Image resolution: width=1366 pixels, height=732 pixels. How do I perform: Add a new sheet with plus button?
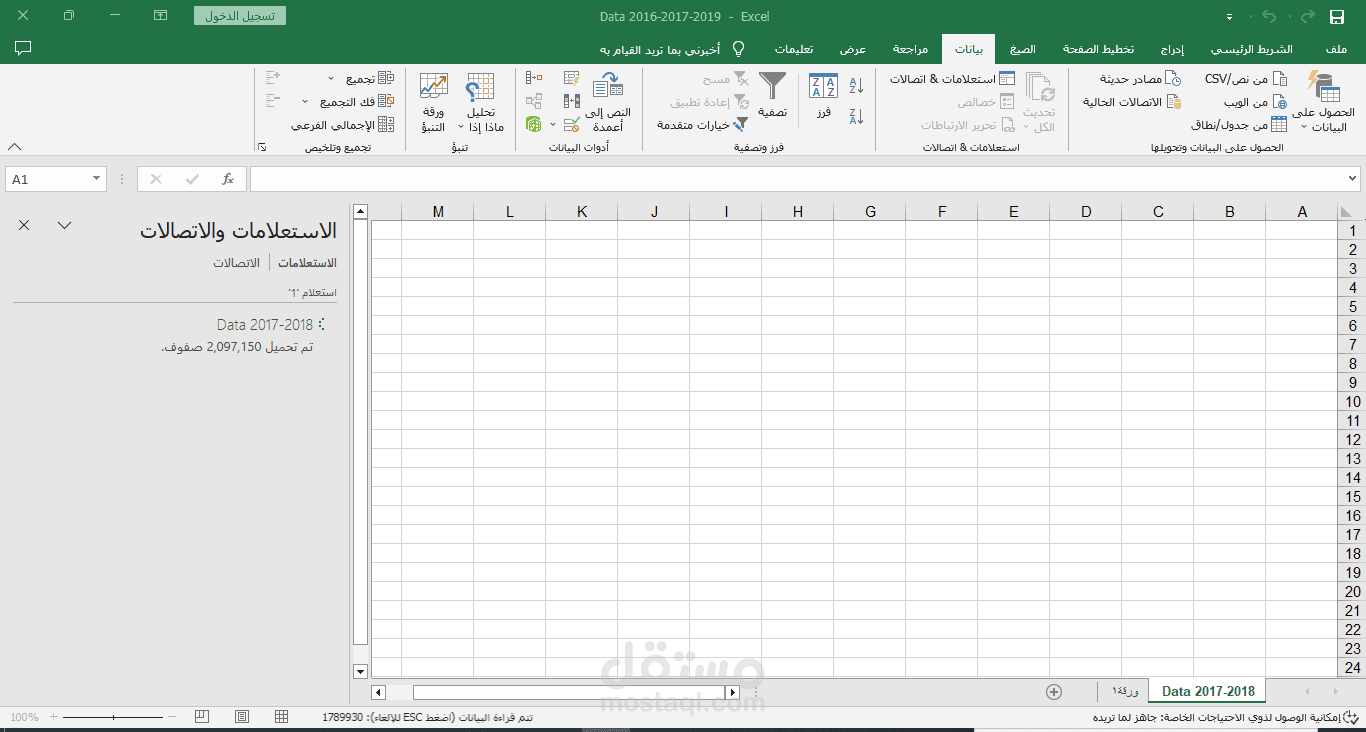1053,691
